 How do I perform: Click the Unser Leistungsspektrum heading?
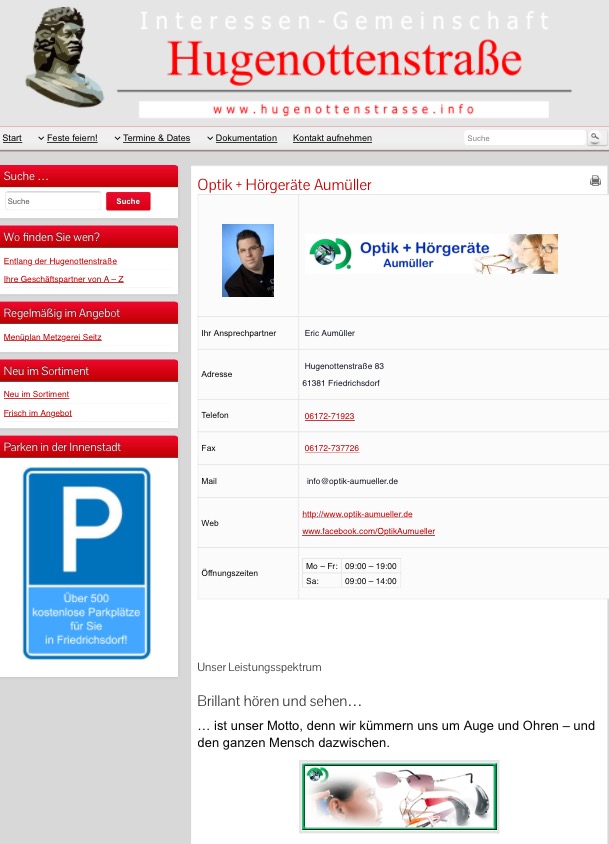point(259,667)
